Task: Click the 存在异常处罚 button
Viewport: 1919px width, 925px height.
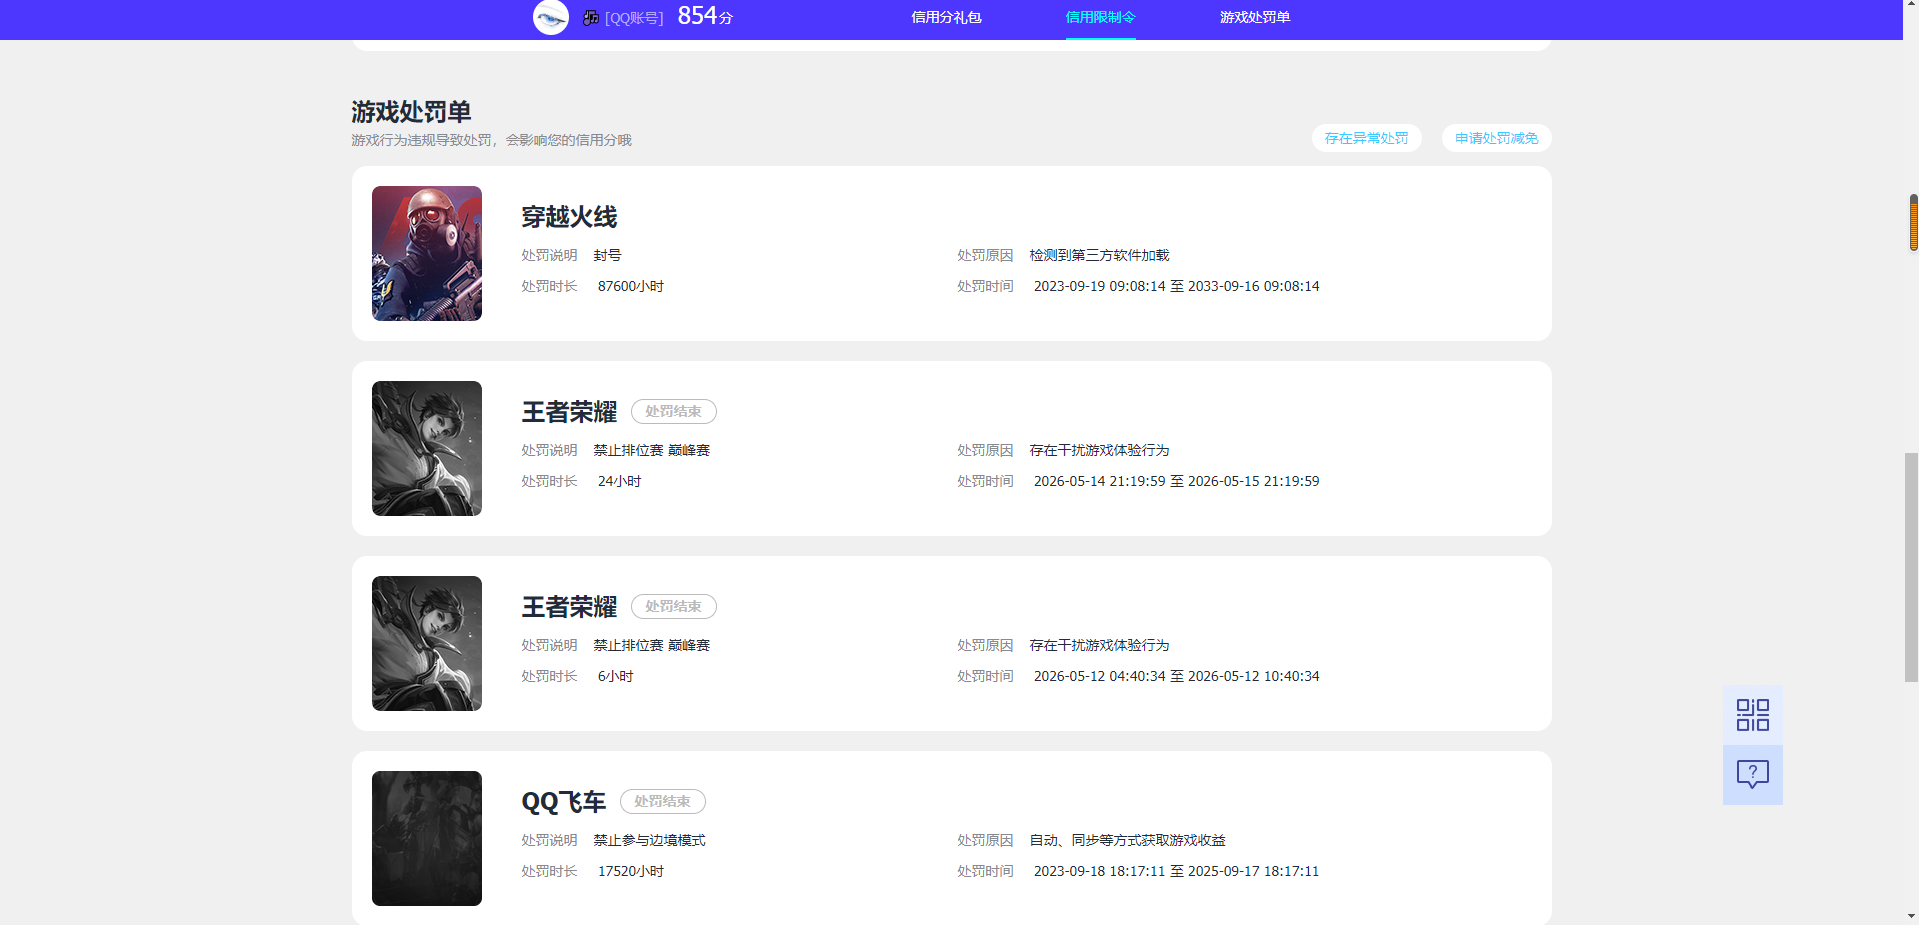Action: 1366,138
